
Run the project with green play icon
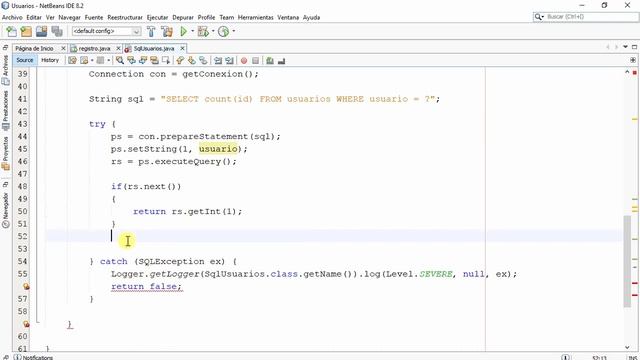point(183,31)
